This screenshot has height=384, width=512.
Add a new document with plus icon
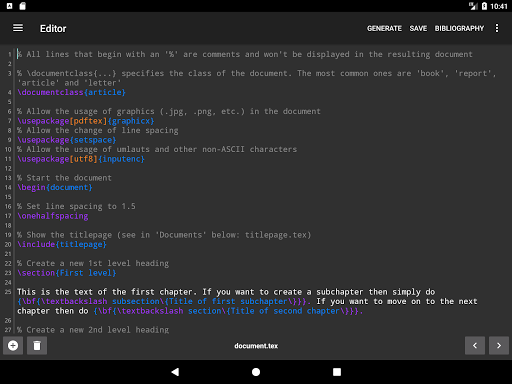pyautogui.click(x=13, y=346)
